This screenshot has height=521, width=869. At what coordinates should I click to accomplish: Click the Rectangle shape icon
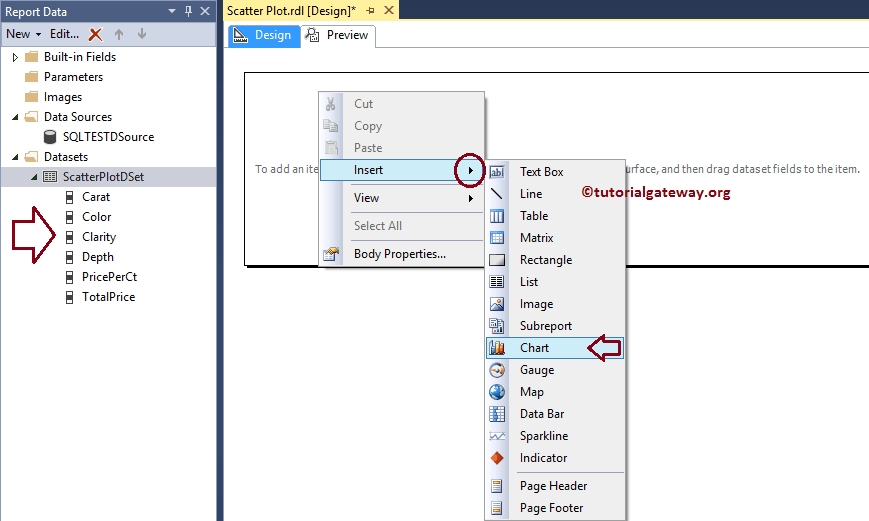[497, 259]
